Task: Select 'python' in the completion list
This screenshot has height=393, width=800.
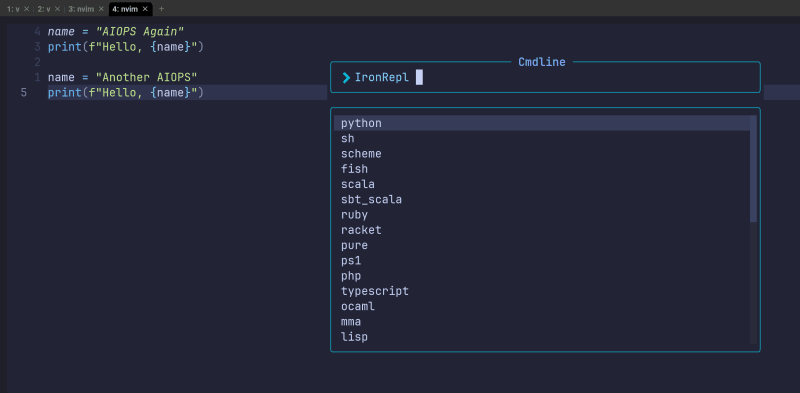Action: pos(542,123)
